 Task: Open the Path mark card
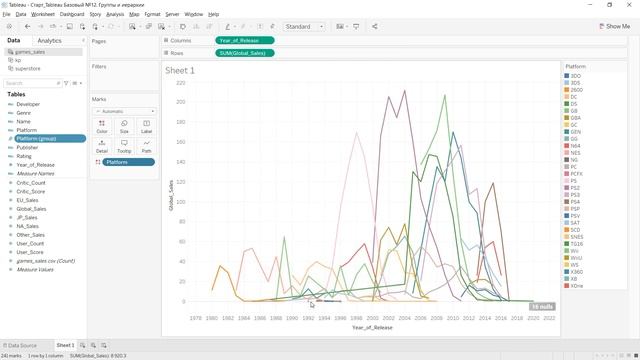click(x=147, y=146)
